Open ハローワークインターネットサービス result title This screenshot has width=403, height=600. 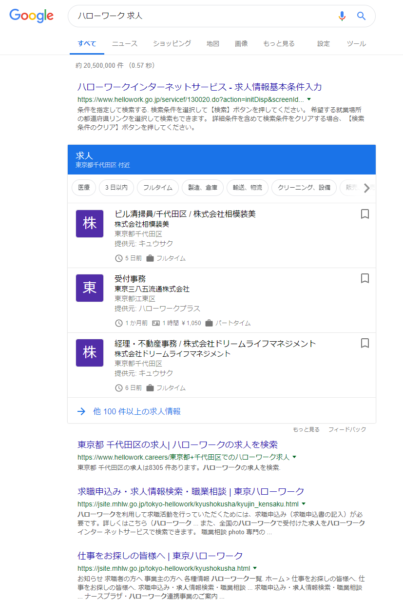tap(199, 87)
